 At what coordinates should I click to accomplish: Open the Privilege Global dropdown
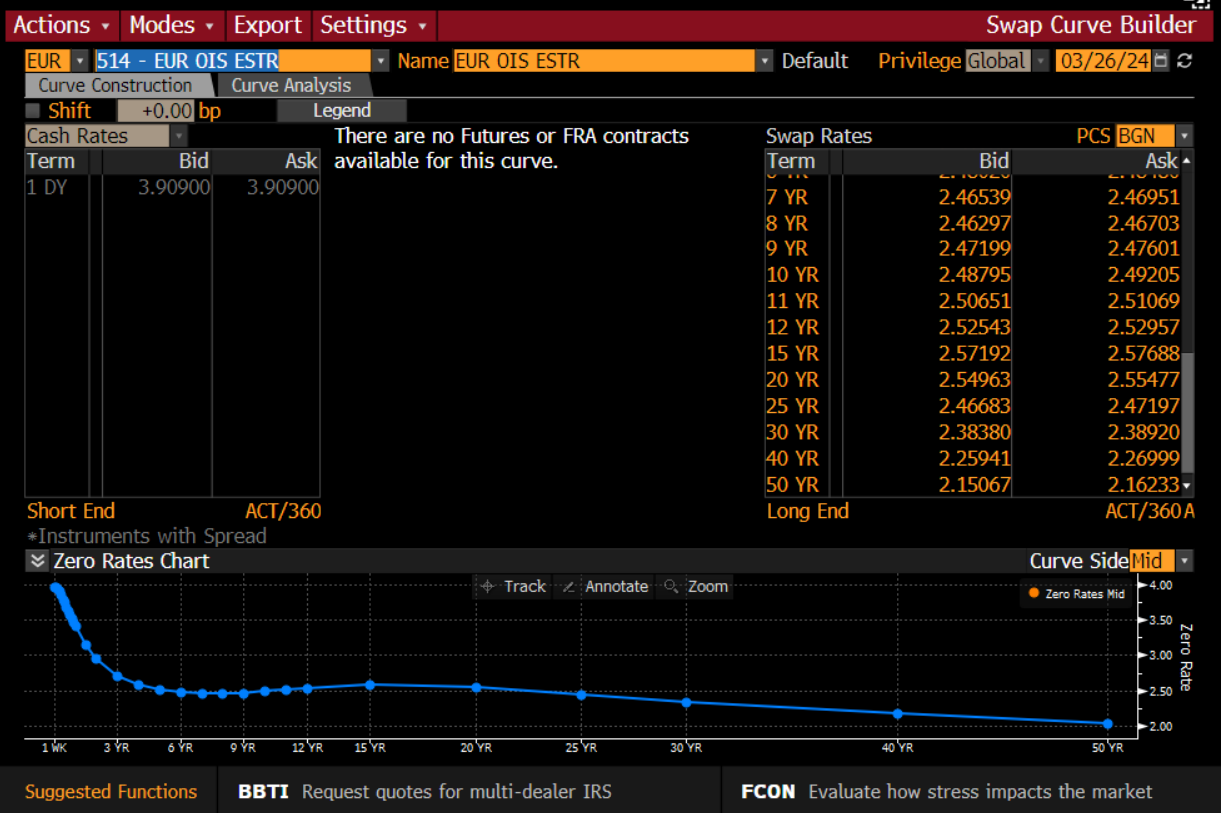(1040, 61)
